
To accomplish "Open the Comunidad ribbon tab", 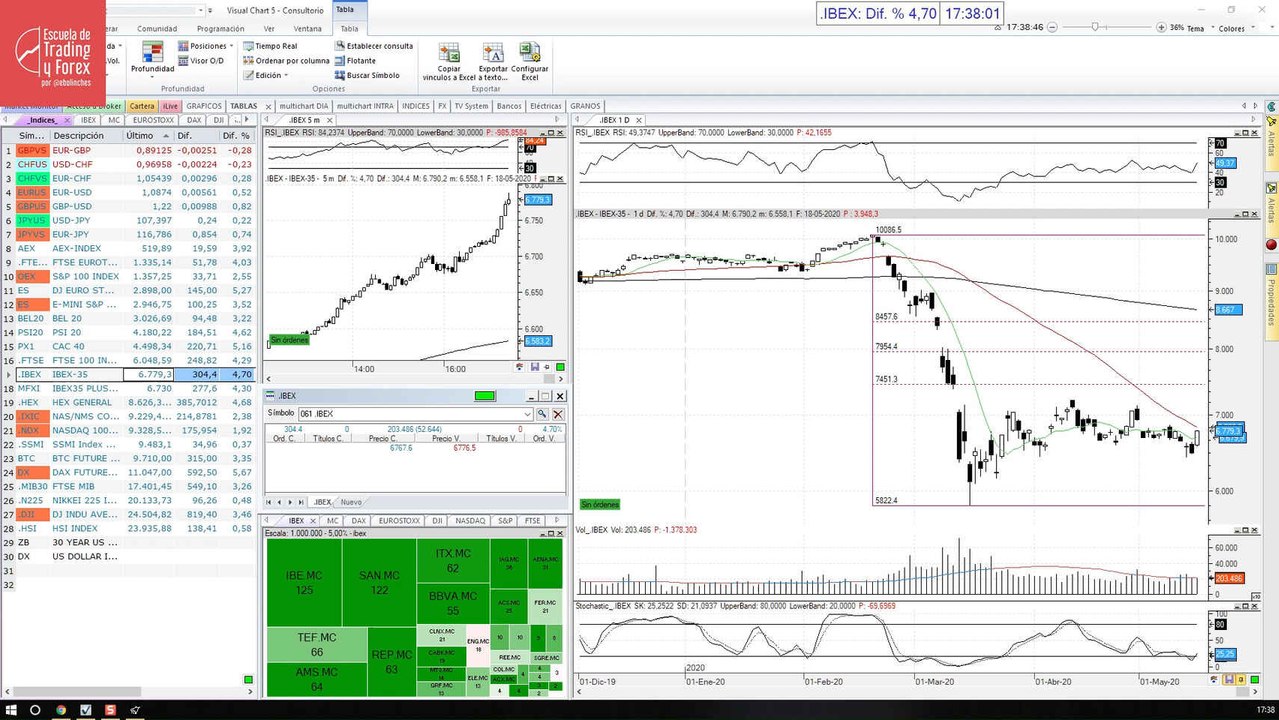I will pos(157,29).
